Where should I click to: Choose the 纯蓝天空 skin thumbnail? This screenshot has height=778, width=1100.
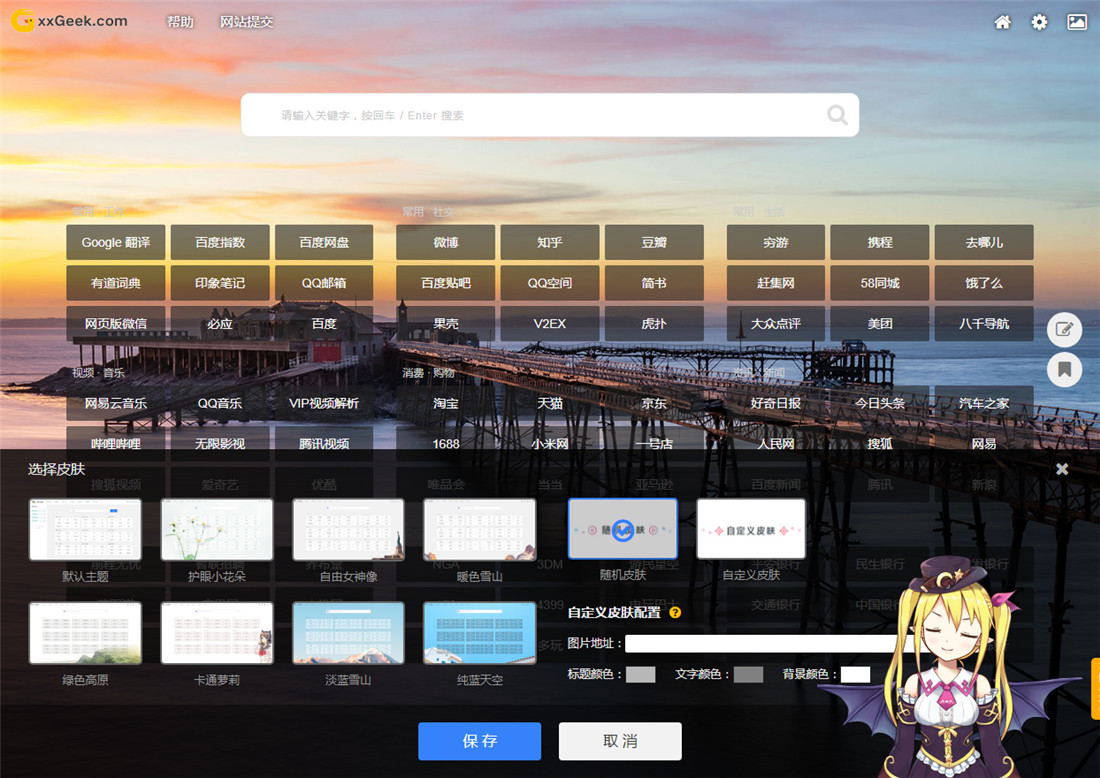point(479,633)
